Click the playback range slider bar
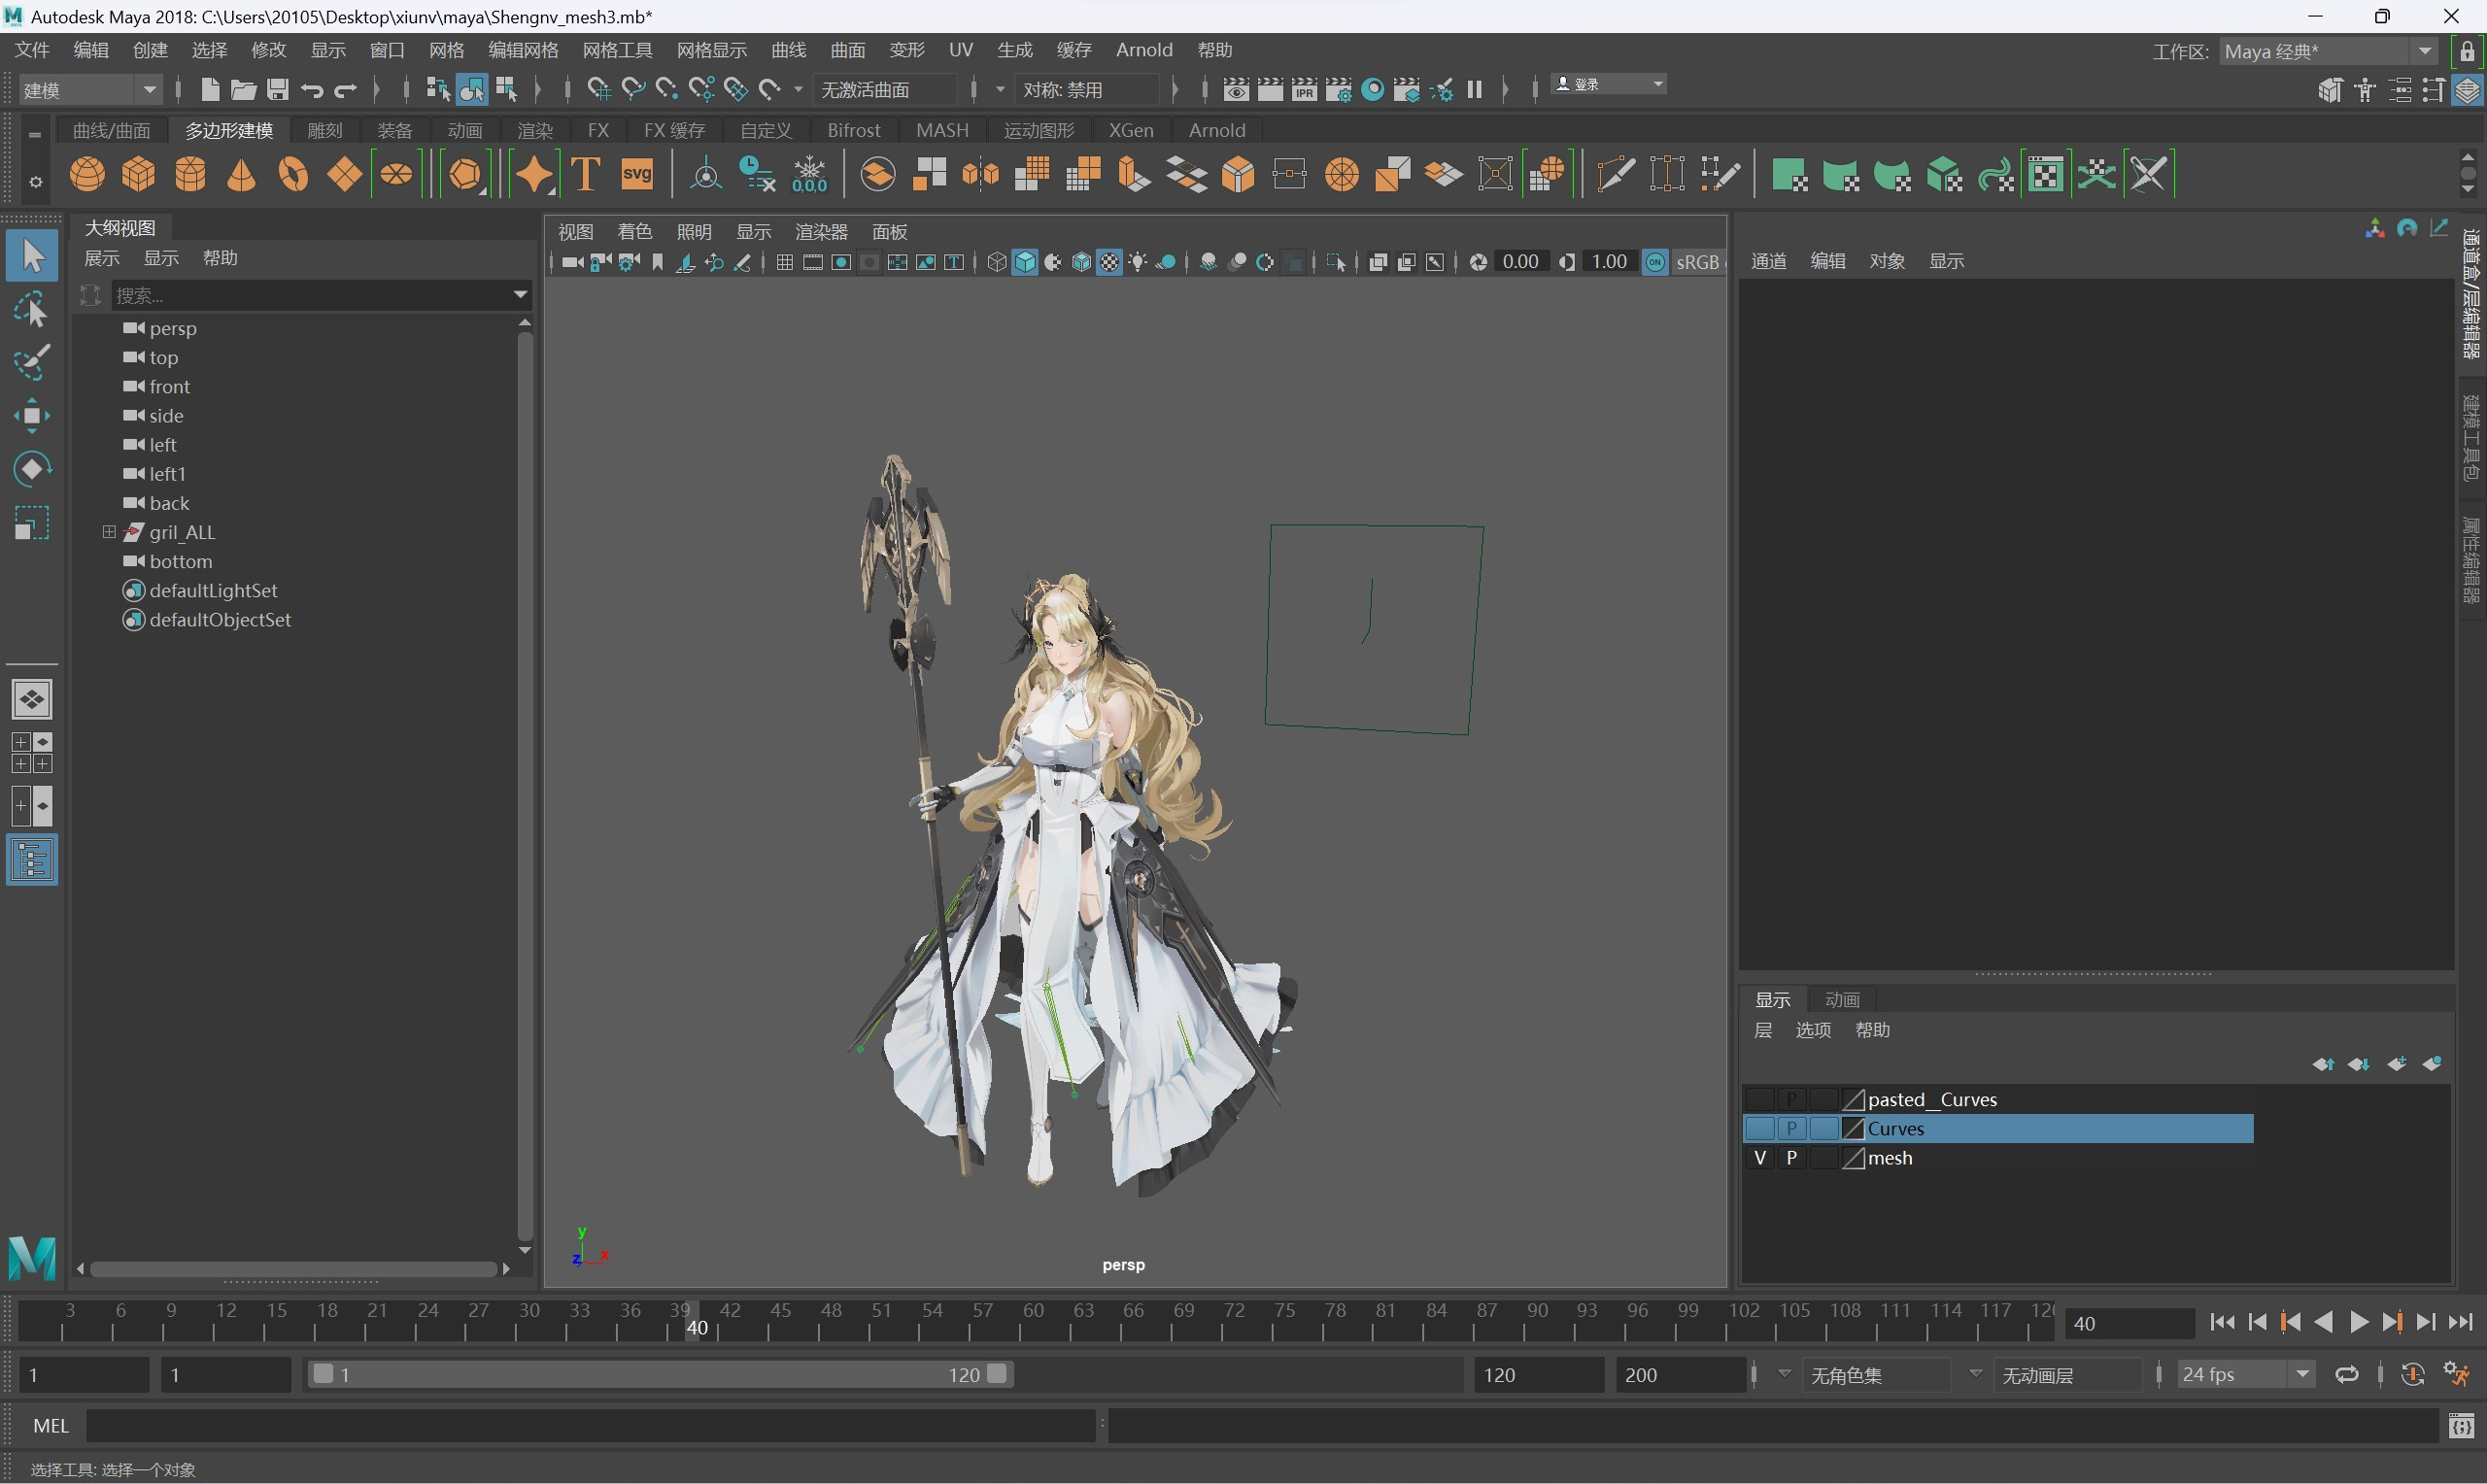Image resolution: width=2487 pixels, height=1484 pixels. pyautogui.click(x=660, y=1375)
